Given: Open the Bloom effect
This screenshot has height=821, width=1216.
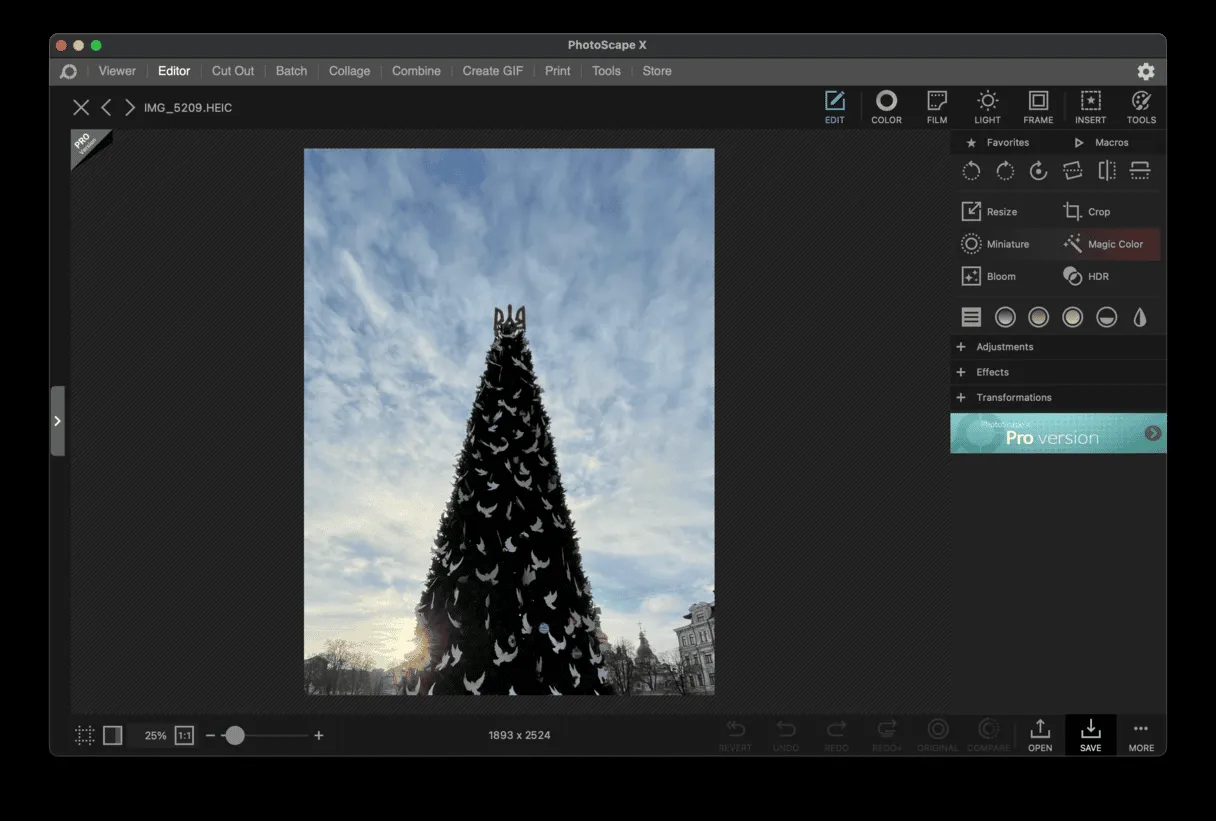Looking at the screenshot, I should 1000,276.
